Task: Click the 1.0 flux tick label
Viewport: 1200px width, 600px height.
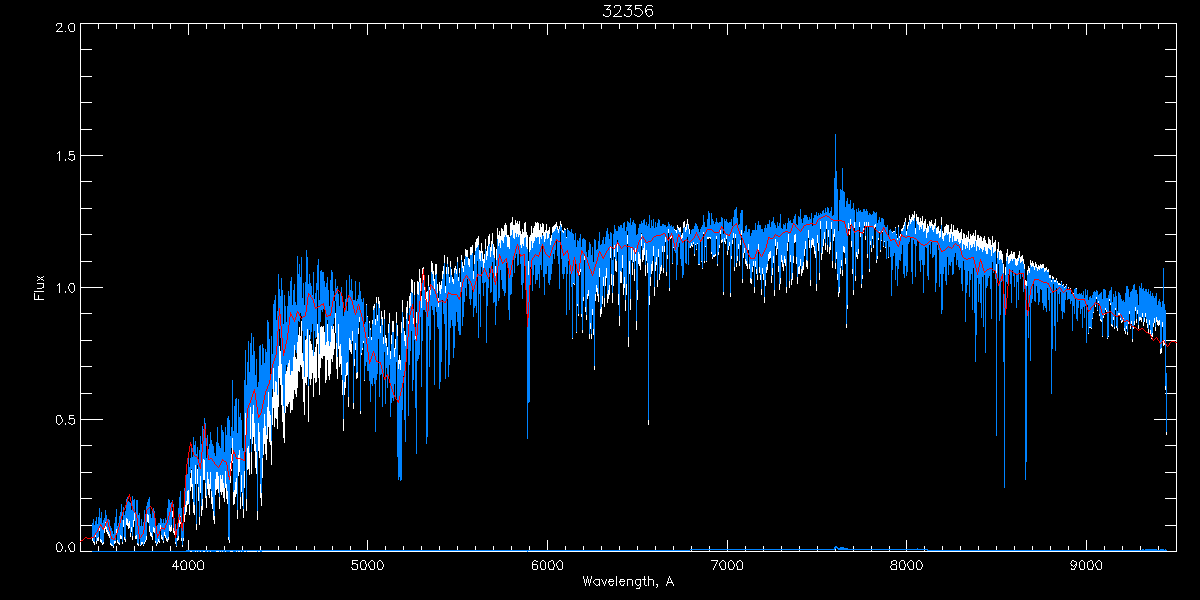Action: (x=66, y=288)
